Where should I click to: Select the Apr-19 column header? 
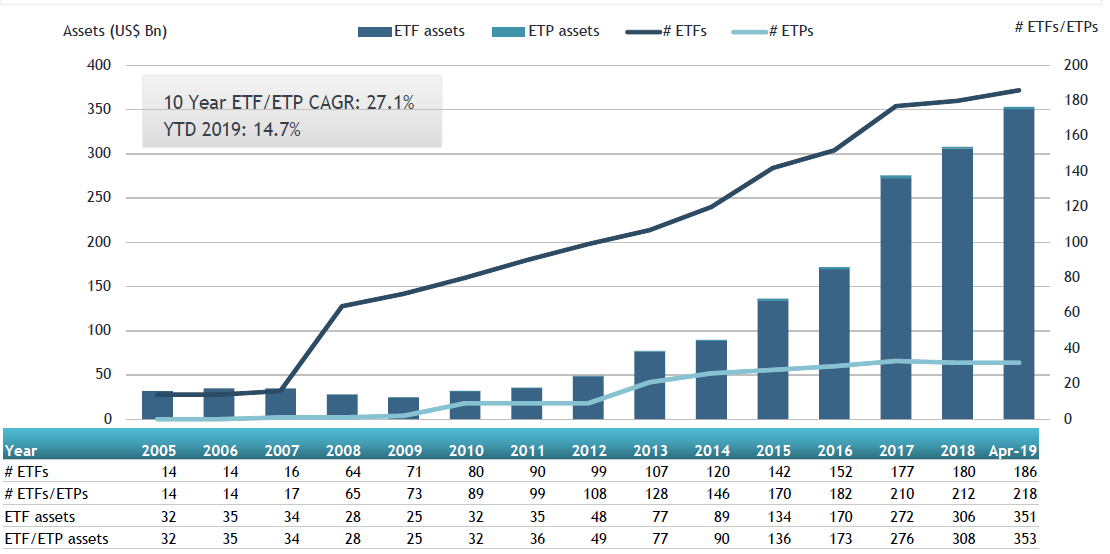[1012, 451]
